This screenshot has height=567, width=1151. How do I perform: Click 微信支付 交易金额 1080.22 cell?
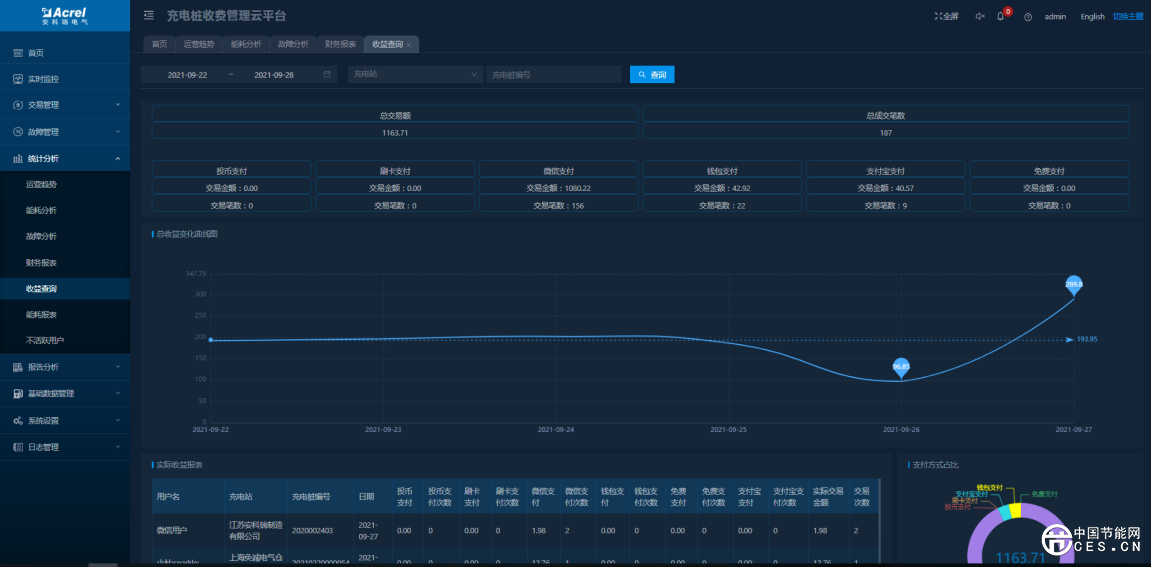pyautogui.click(x=559, y=187)
